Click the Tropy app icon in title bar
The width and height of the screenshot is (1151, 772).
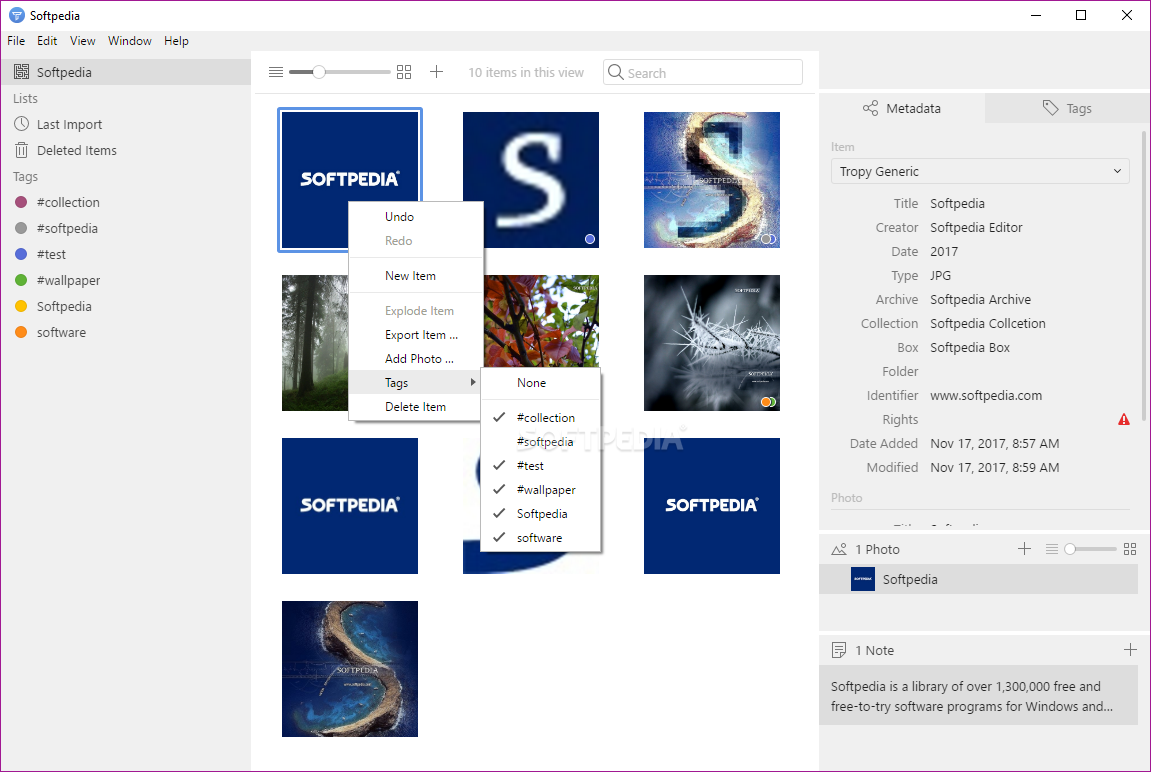click(16, 15)
